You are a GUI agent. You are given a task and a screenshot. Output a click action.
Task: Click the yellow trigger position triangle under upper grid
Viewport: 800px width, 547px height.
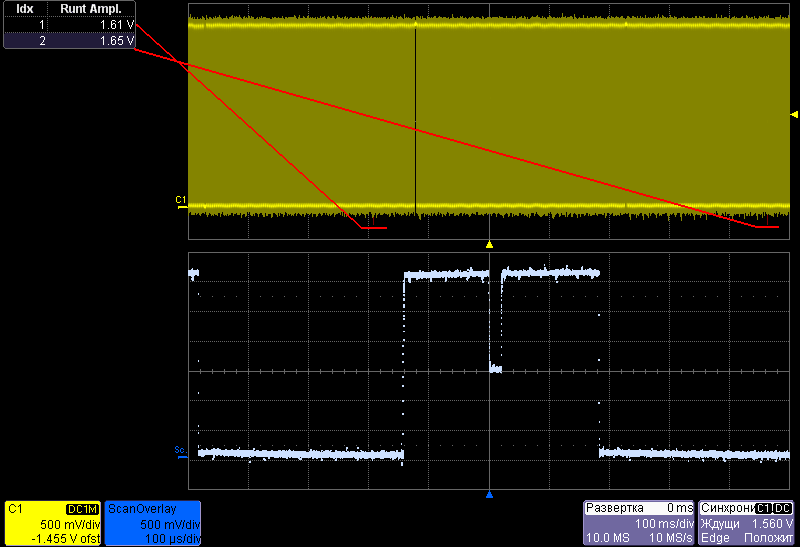489,244
